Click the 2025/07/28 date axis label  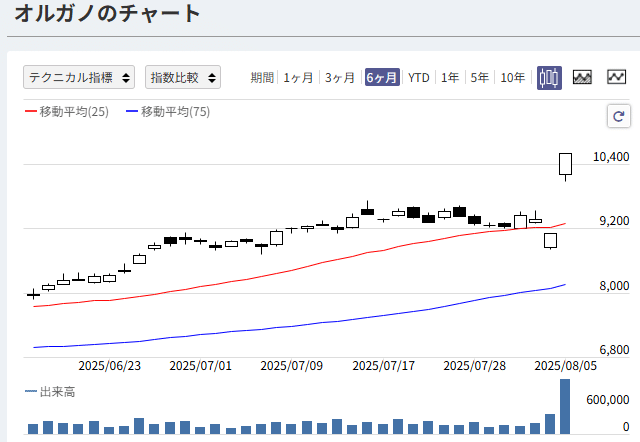click(475, 366)
